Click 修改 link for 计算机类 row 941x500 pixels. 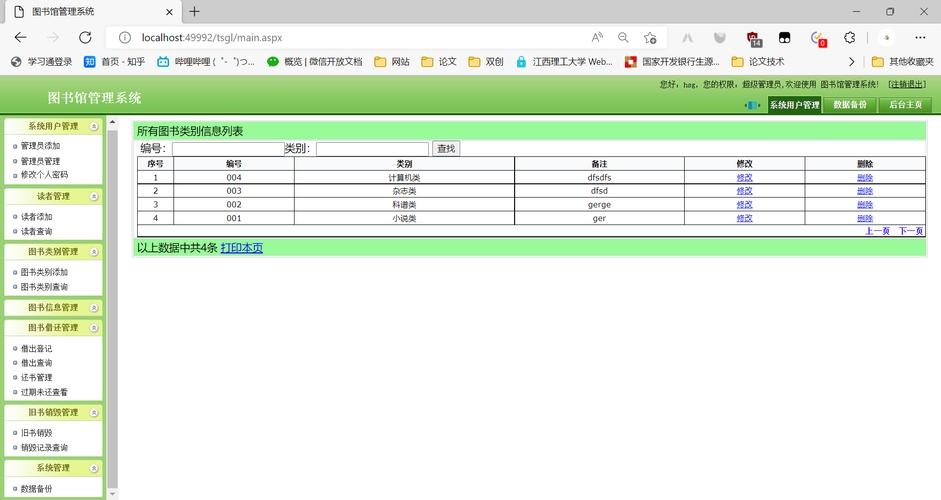[744, 177]
